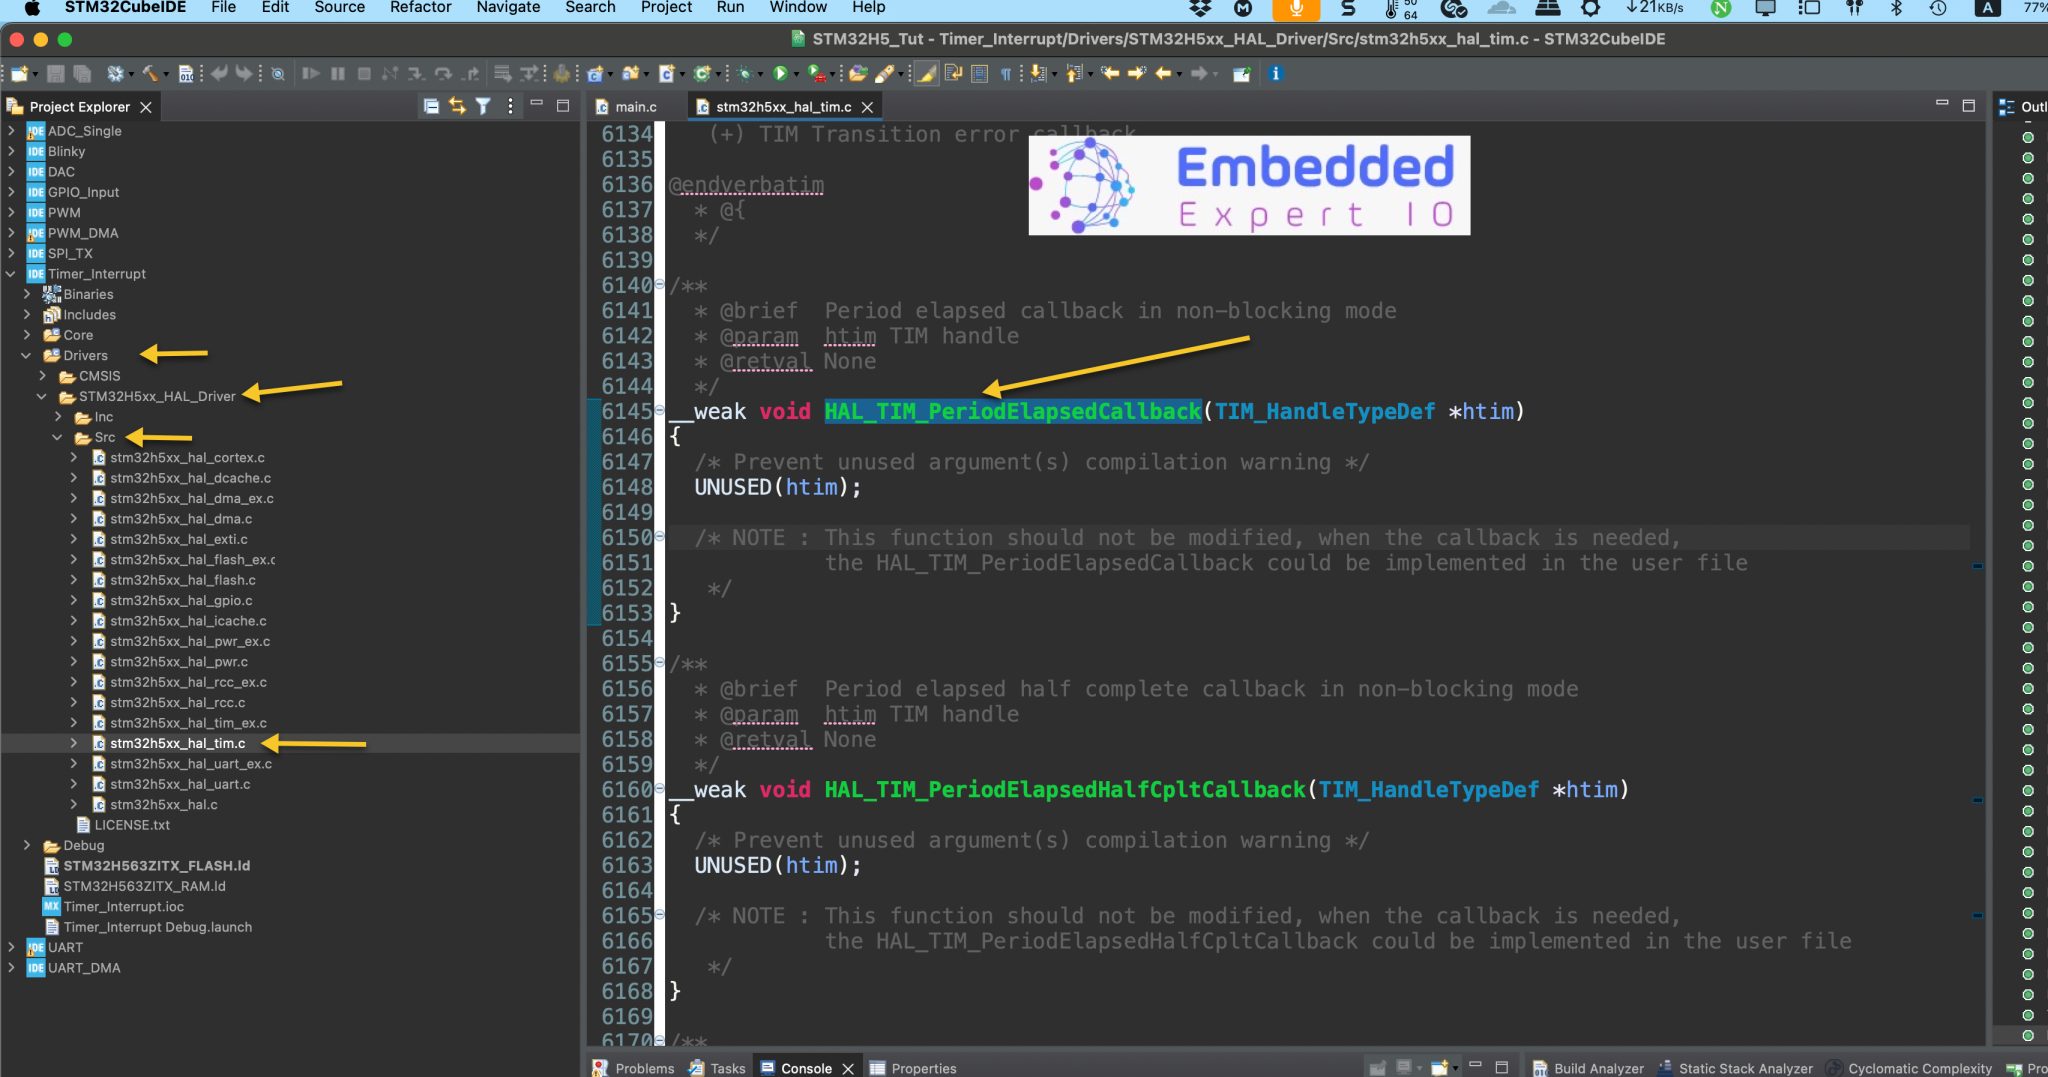Toggle show whitespace characters in the editor
The height and width of the screenshot is (1077, 2048).
coord(1005,73)
